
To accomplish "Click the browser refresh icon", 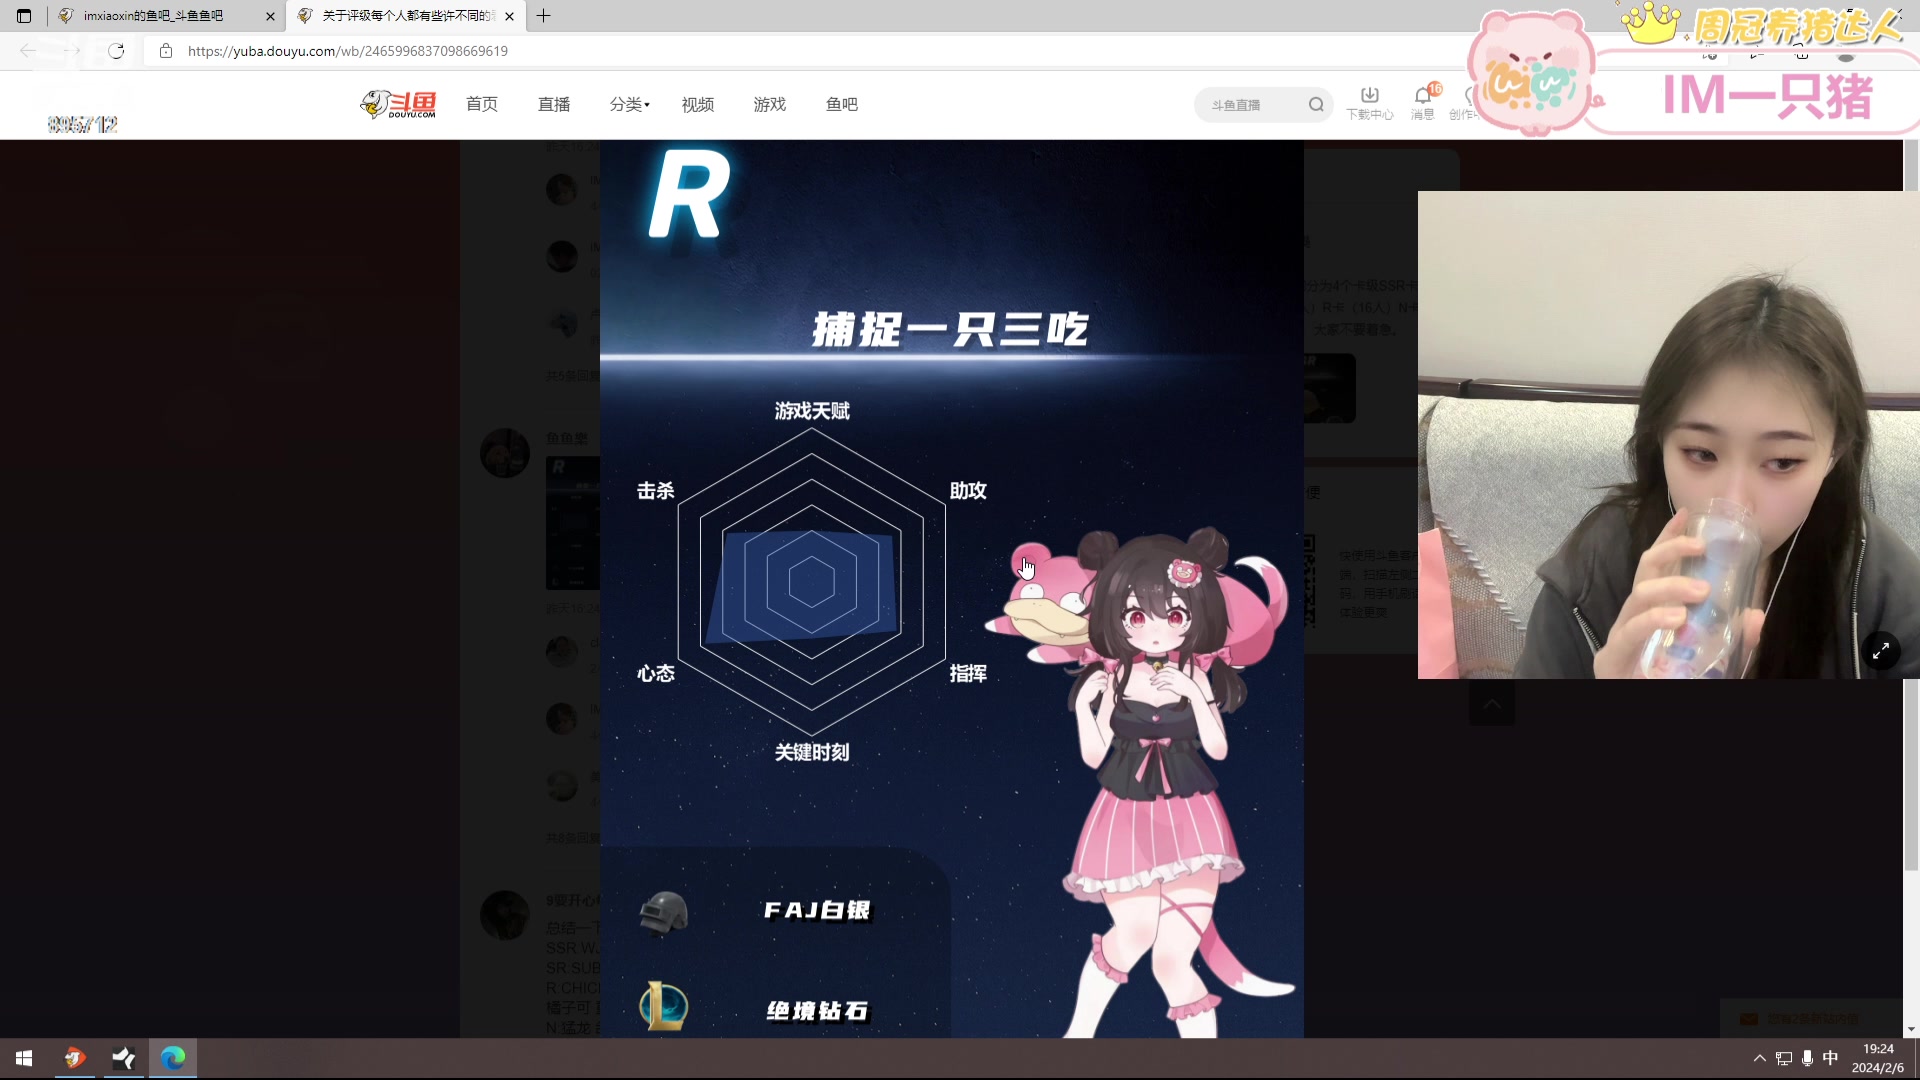I will pyautogui.click(x=117, y=51).
